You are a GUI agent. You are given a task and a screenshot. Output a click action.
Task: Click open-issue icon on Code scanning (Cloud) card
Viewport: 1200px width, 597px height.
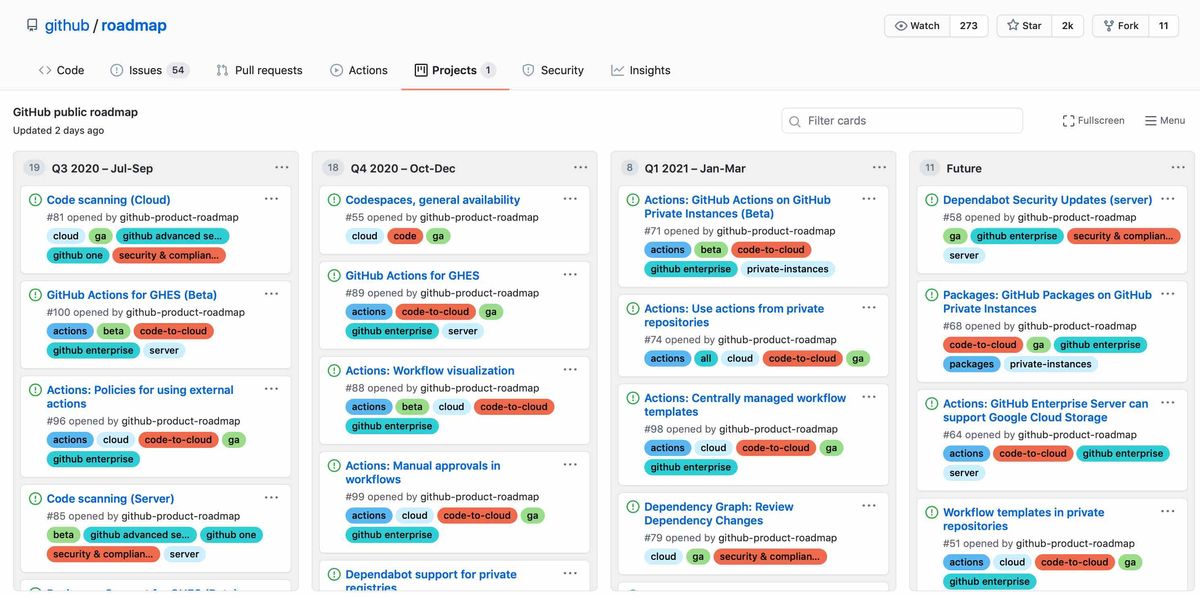35,200
